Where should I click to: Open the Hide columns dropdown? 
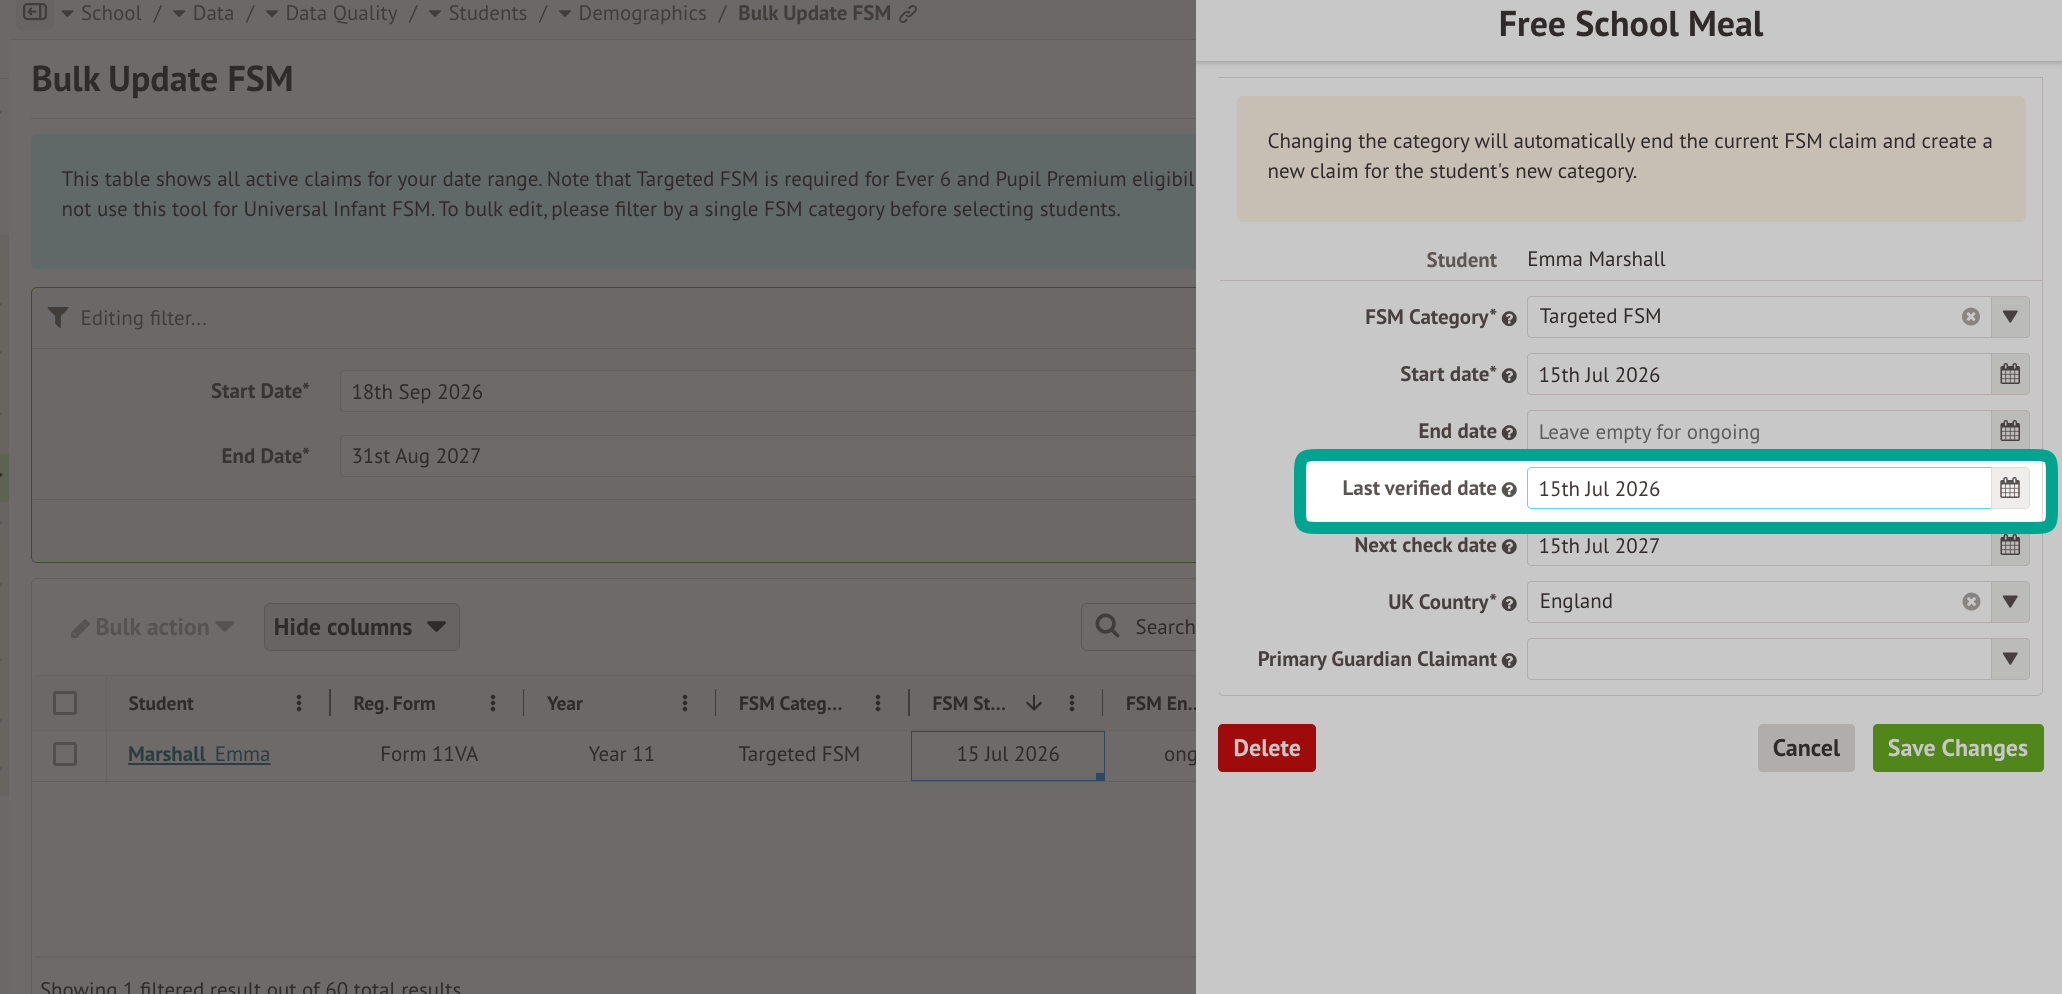pos(361,627)
